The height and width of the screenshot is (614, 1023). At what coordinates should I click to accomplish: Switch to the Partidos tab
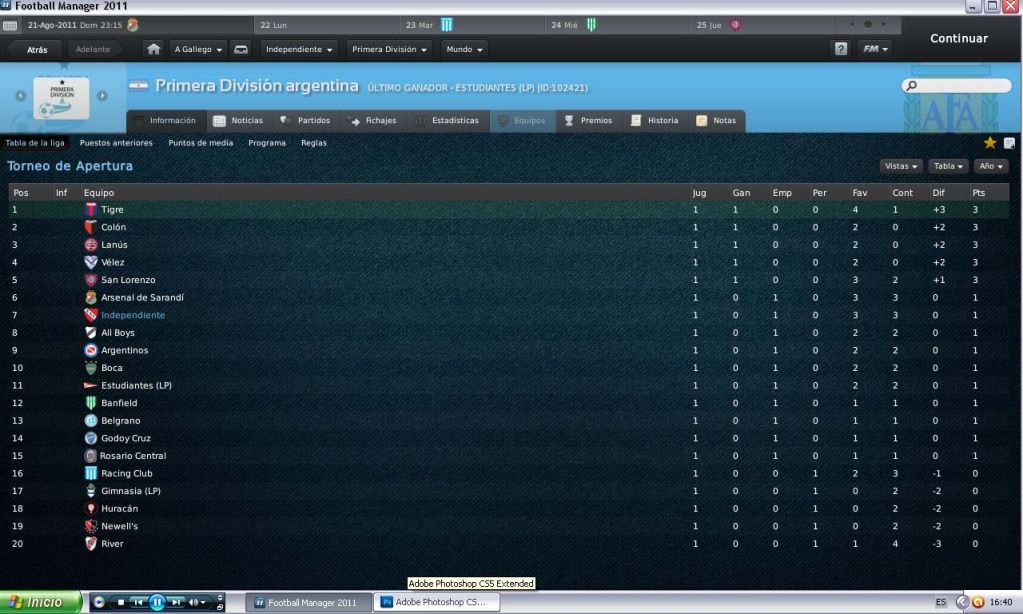click(x=305, y=121)
